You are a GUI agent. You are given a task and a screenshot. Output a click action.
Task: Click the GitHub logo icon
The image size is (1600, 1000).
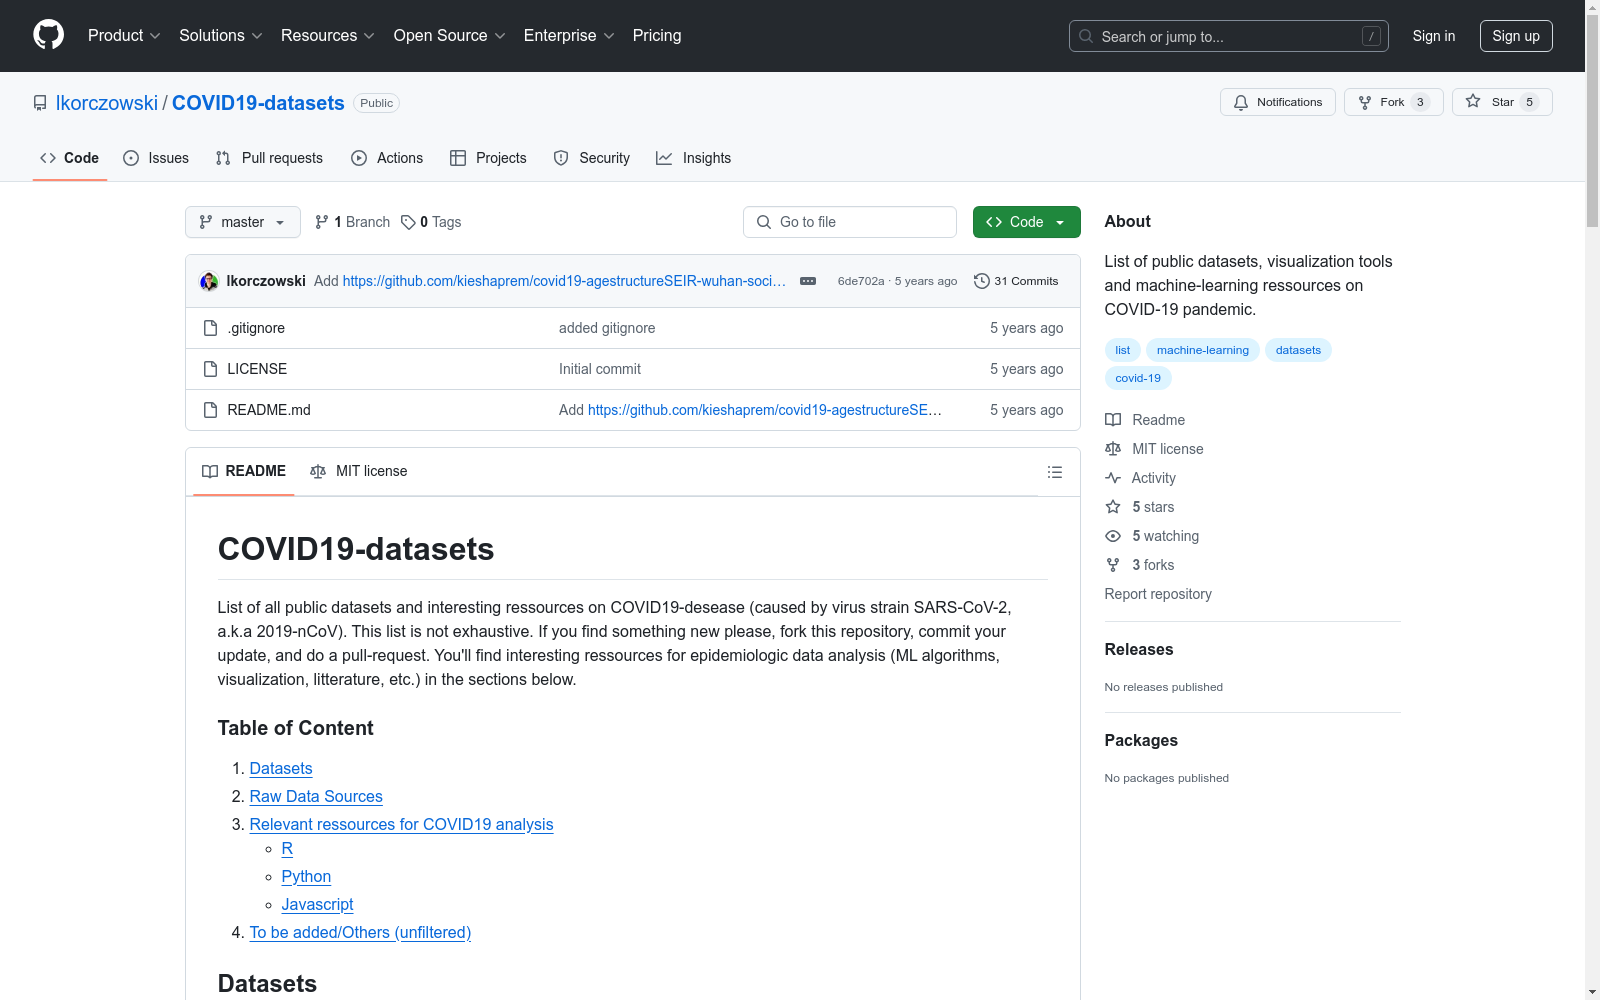pos(48,35)
